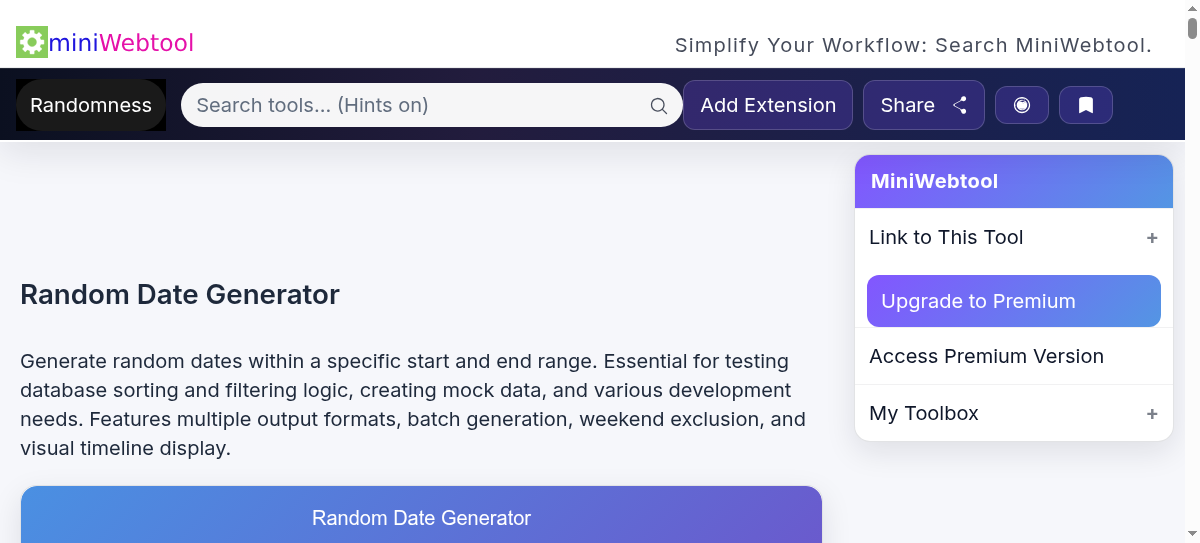Go to the miniWebtool homepage text link
This screenshot has width=1200, height=543.
point(121,43)
